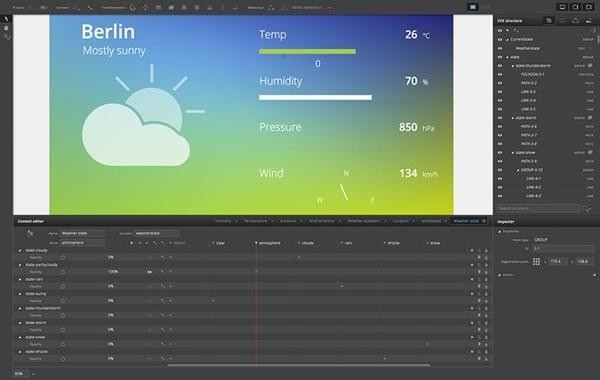Switch to the Temperature context tab
This screenshot has height=380, width=600.
coord(256,221)
